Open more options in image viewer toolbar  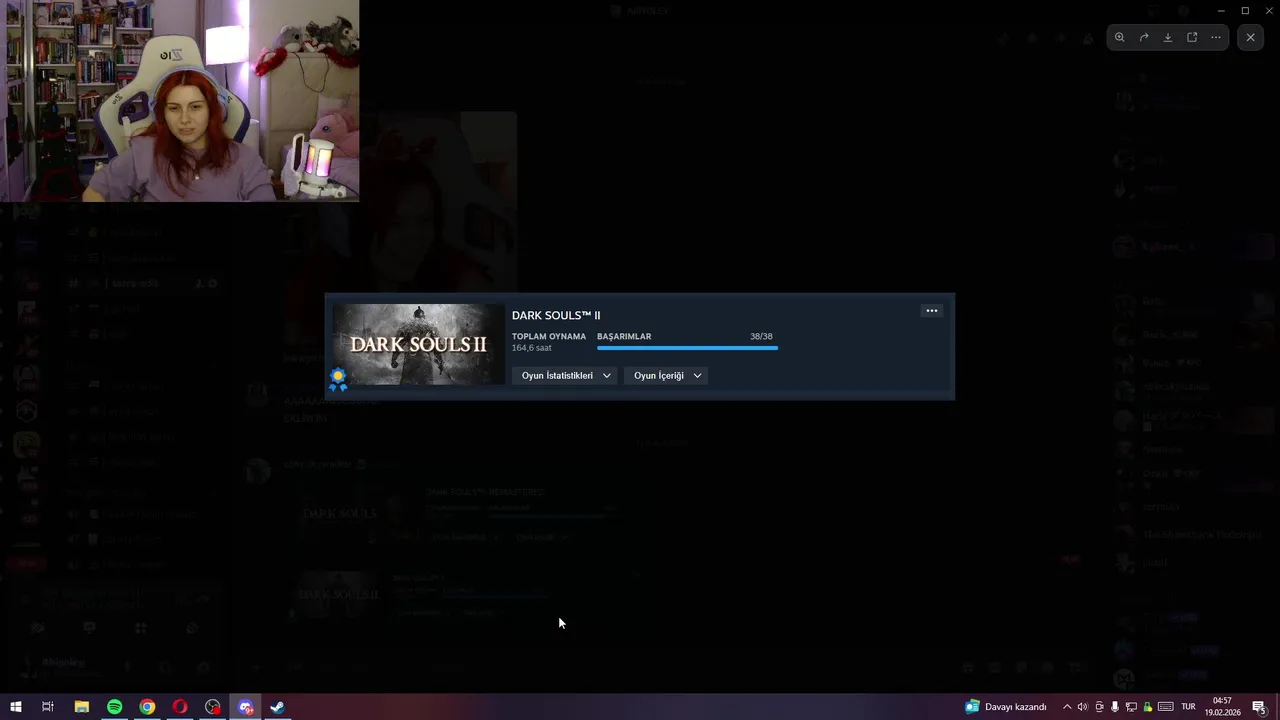1216,37
